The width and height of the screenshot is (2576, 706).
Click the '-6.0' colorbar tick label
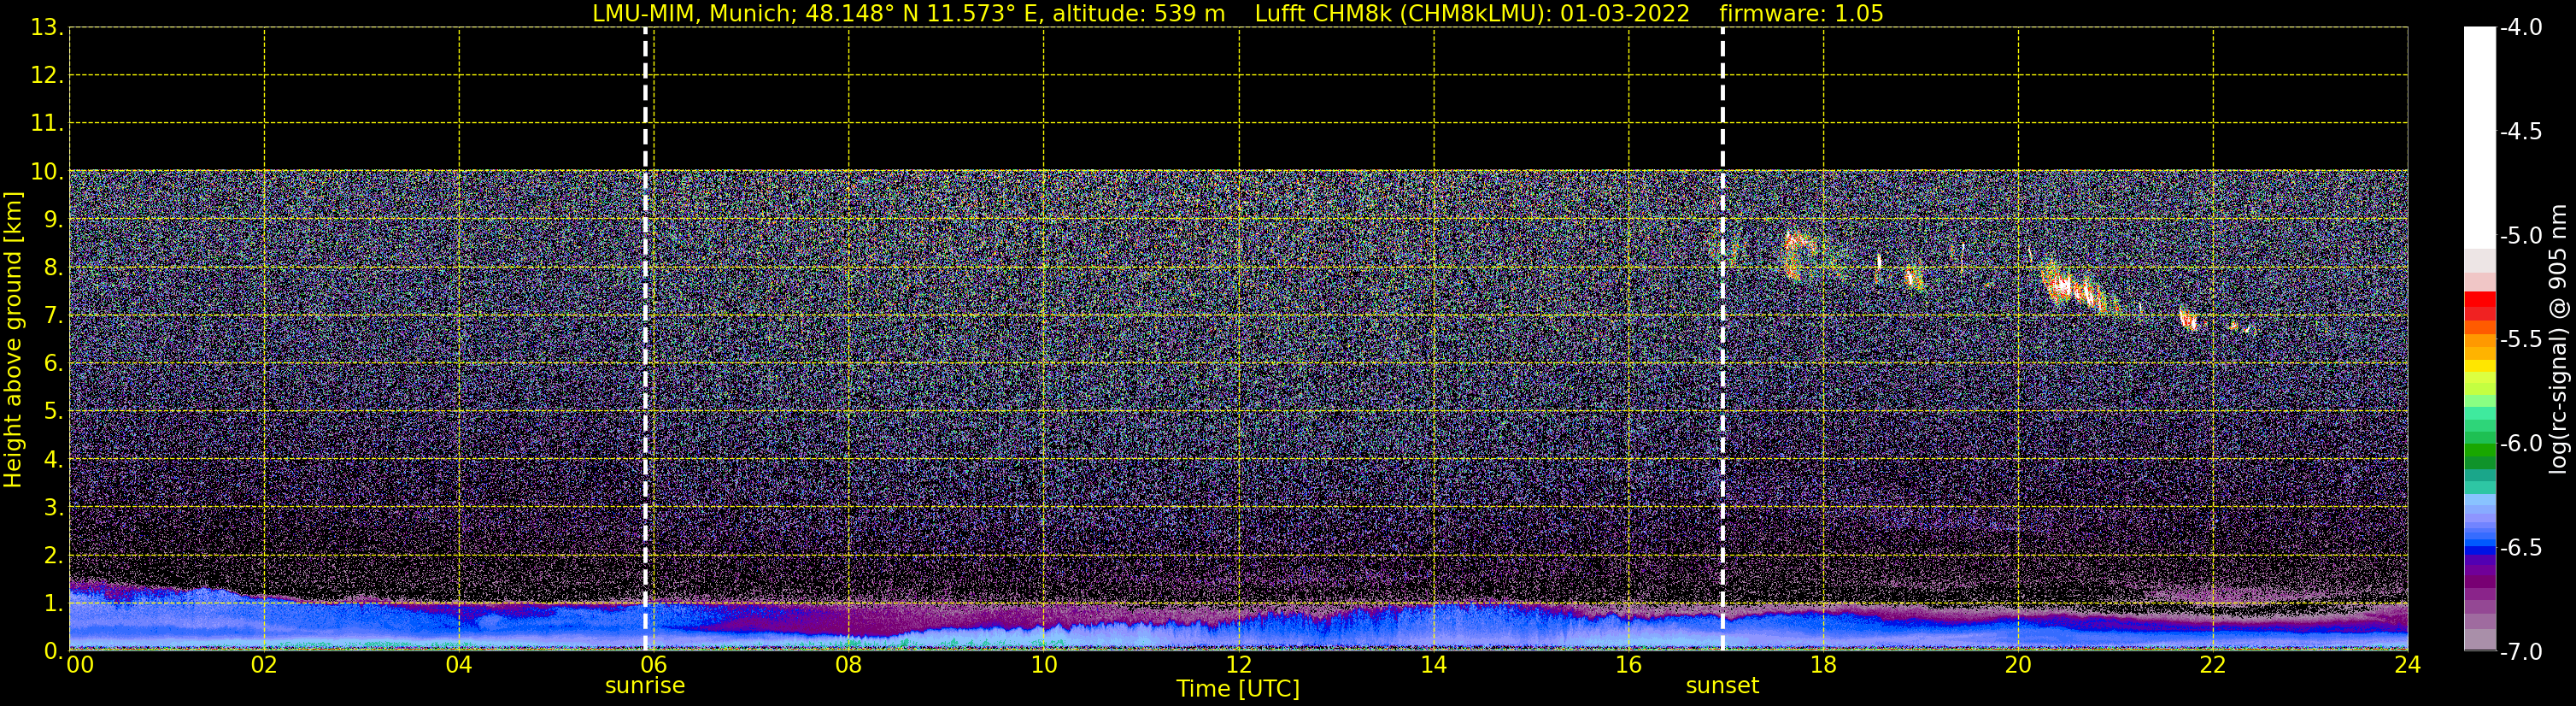(2520, 444)
